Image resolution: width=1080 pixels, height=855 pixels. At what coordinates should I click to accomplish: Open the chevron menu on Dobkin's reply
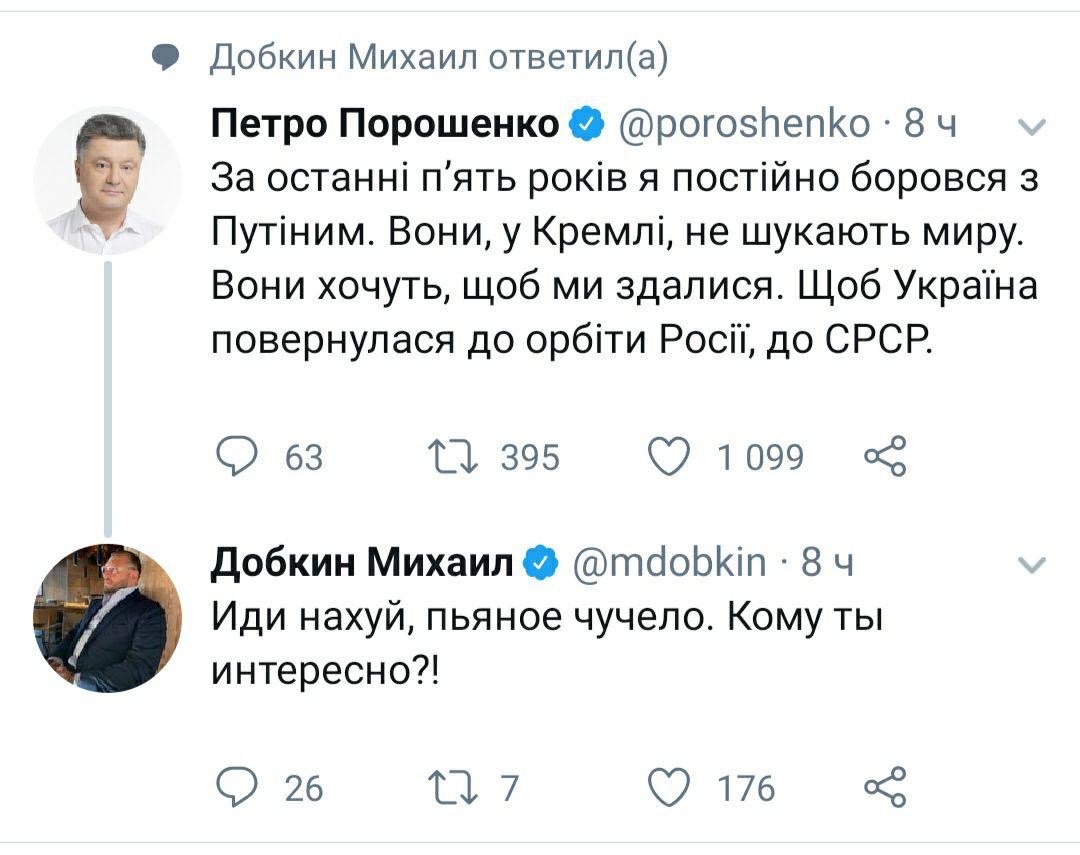point(1031,565)
